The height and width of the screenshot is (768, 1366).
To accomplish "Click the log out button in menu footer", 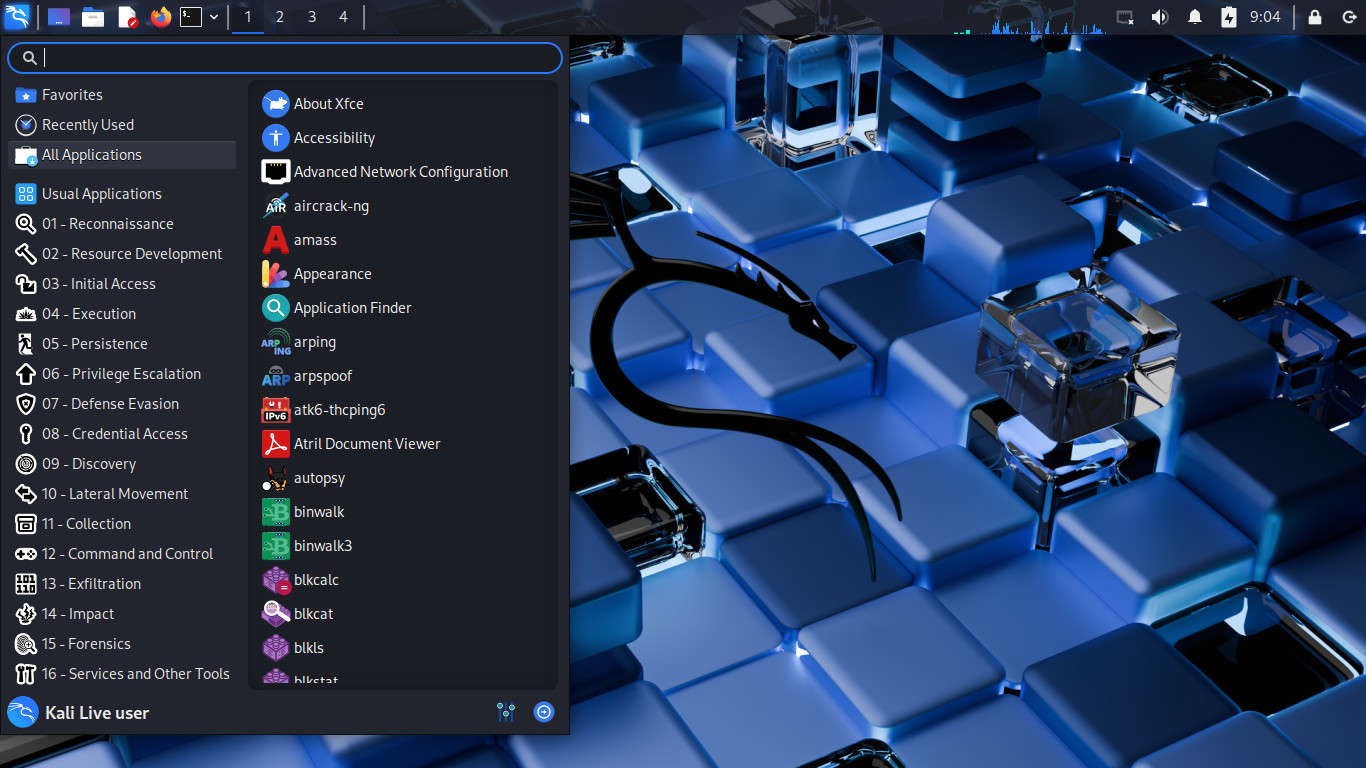I will point(544,712).
